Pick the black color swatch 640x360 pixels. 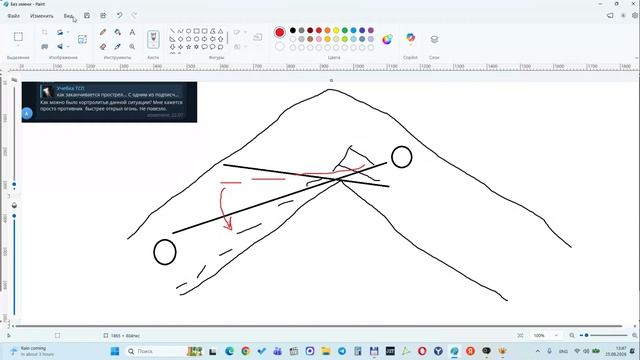(293, 30)
